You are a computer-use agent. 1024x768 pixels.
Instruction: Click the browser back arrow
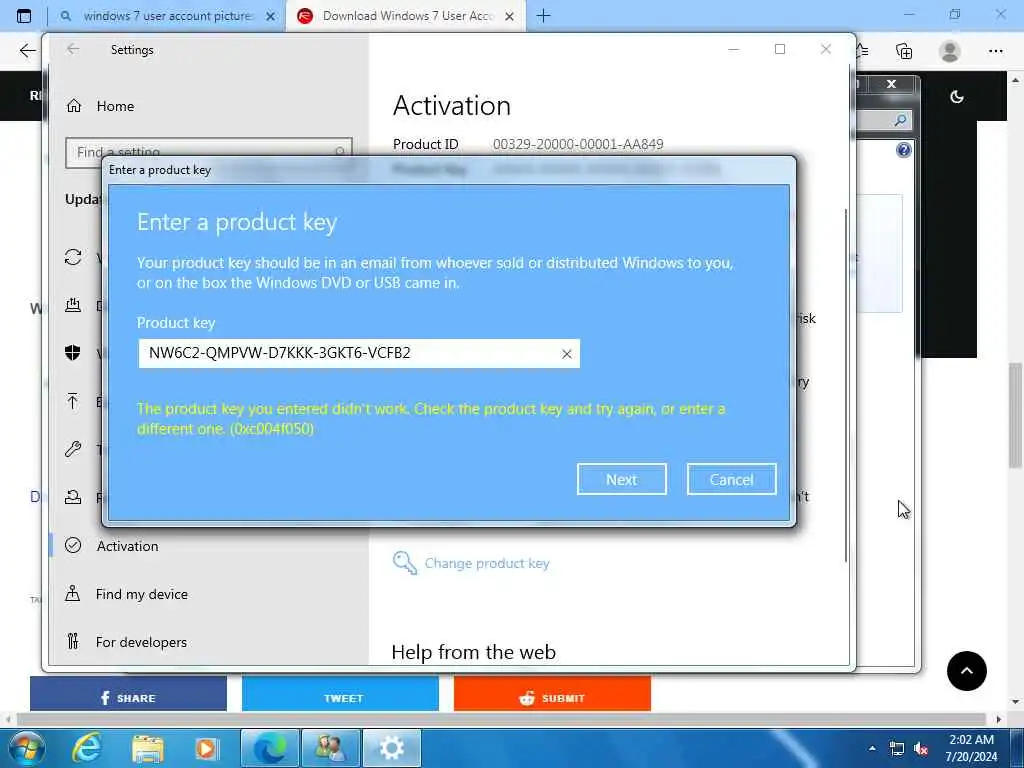tap(27, 51)
